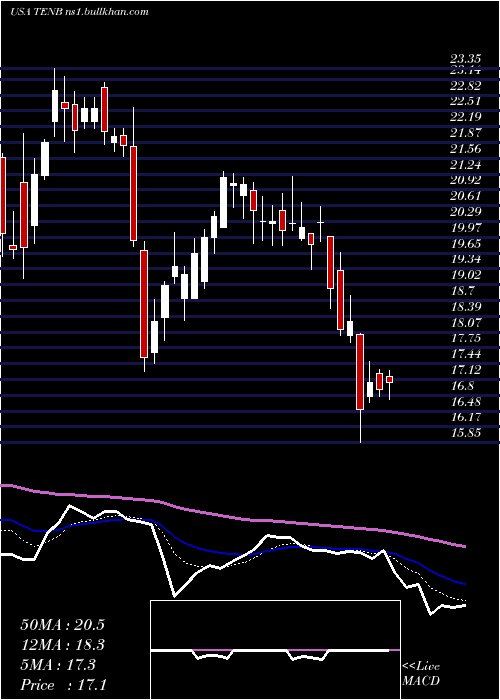Click the 17.44 price axis label

pyautogui.click(x=465, y=354)
